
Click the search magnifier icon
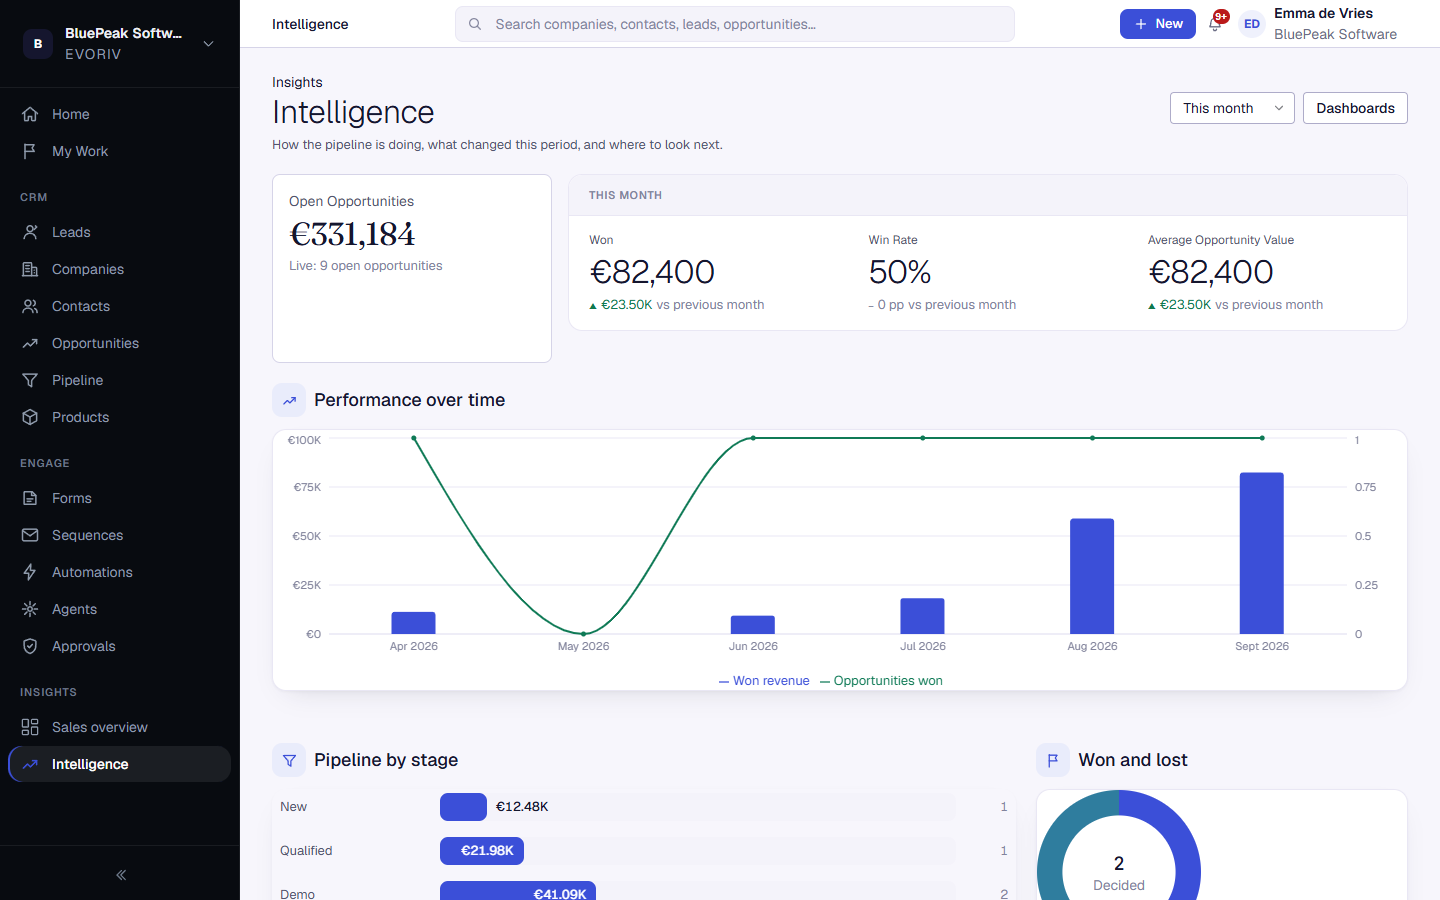click(x=475, y=24)
